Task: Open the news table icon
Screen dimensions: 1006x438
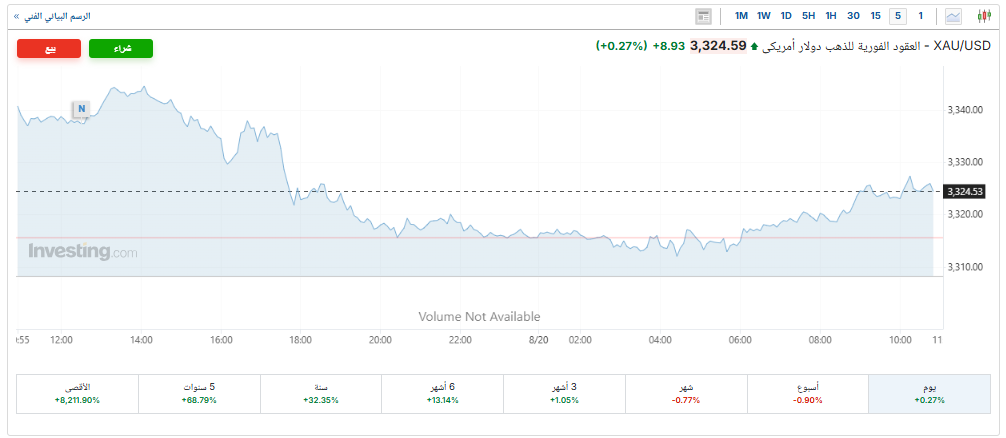Action: (704, 16)
